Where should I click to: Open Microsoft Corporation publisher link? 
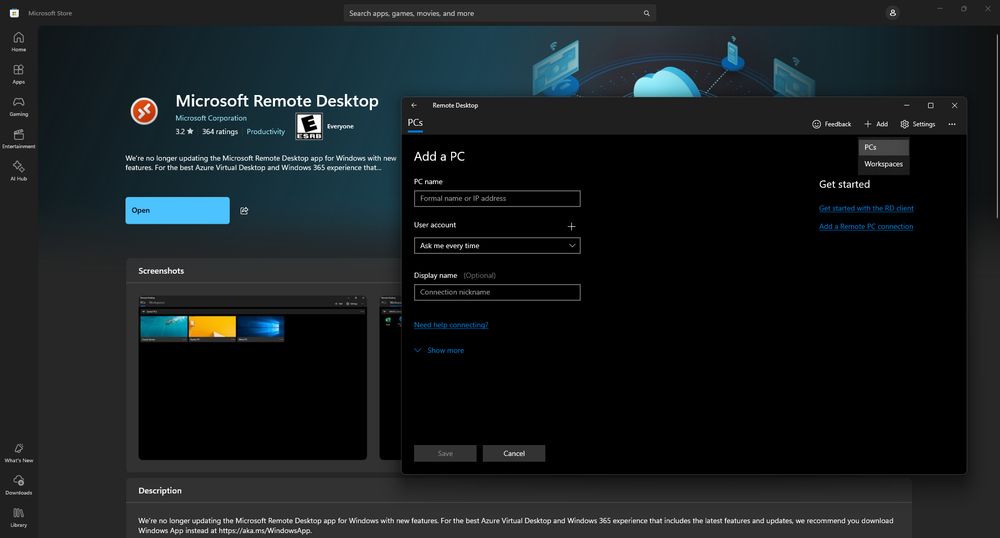point(211,118)
